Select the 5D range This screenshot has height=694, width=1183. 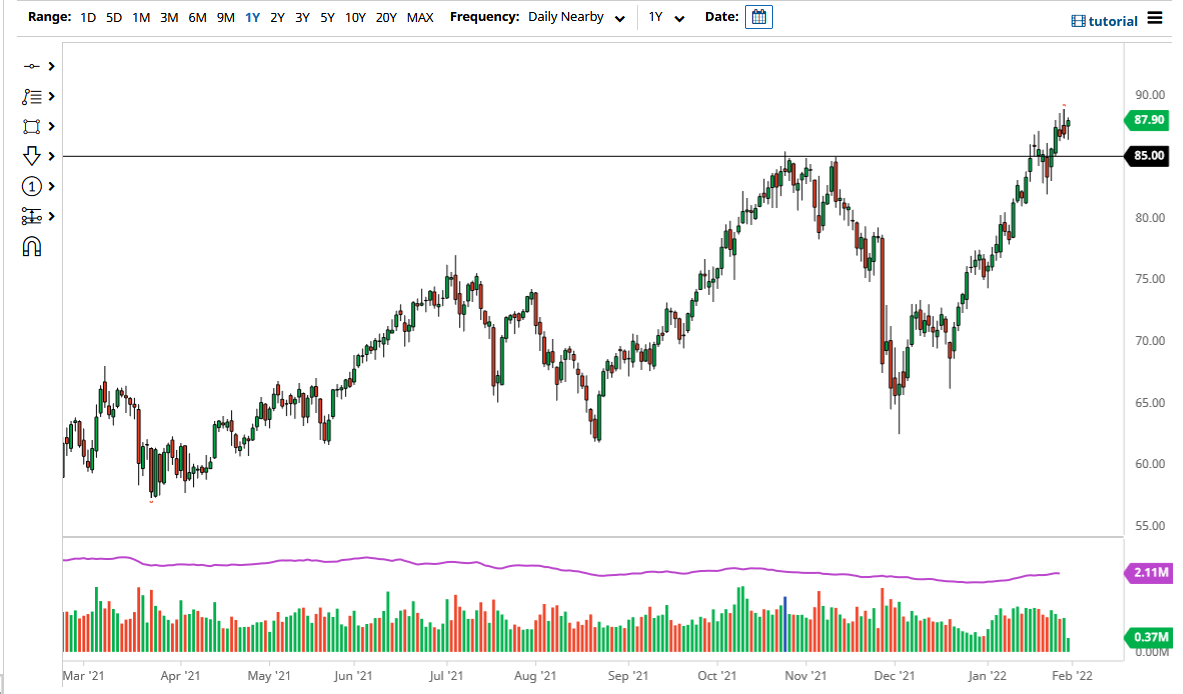click(113, 17)
